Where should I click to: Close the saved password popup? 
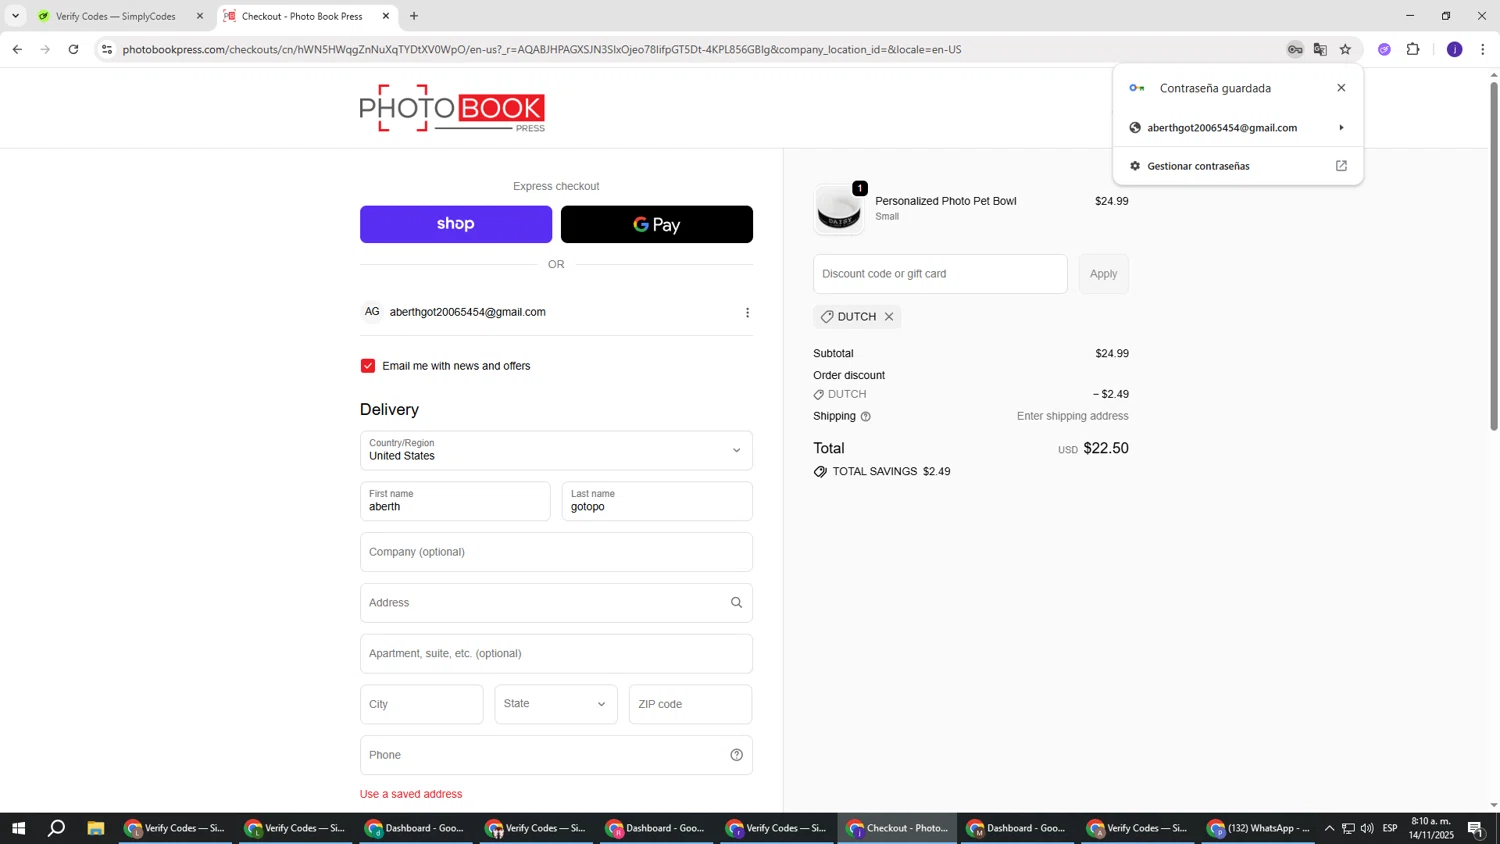(x=1341, y=88)
